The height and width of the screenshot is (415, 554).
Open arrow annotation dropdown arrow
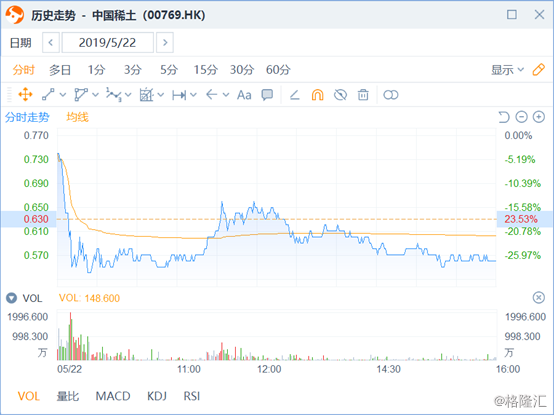[x=226, y=95]
